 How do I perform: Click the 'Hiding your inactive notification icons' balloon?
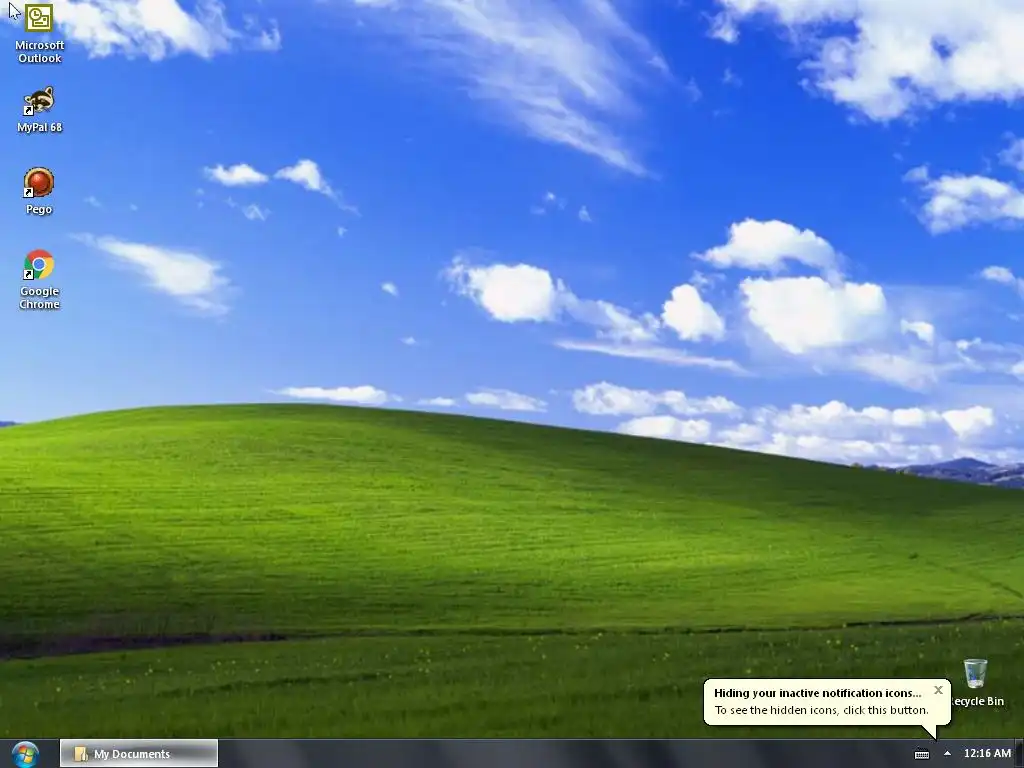[827, 702]
